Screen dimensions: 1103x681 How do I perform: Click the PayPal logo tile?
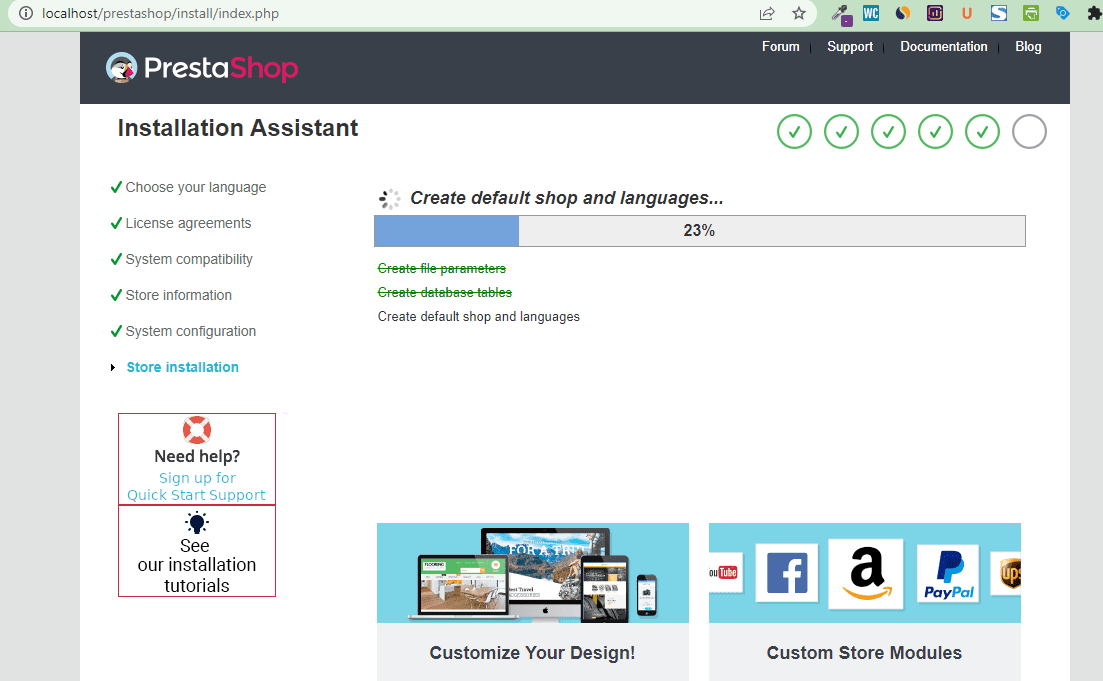click(x=948, y=573)
